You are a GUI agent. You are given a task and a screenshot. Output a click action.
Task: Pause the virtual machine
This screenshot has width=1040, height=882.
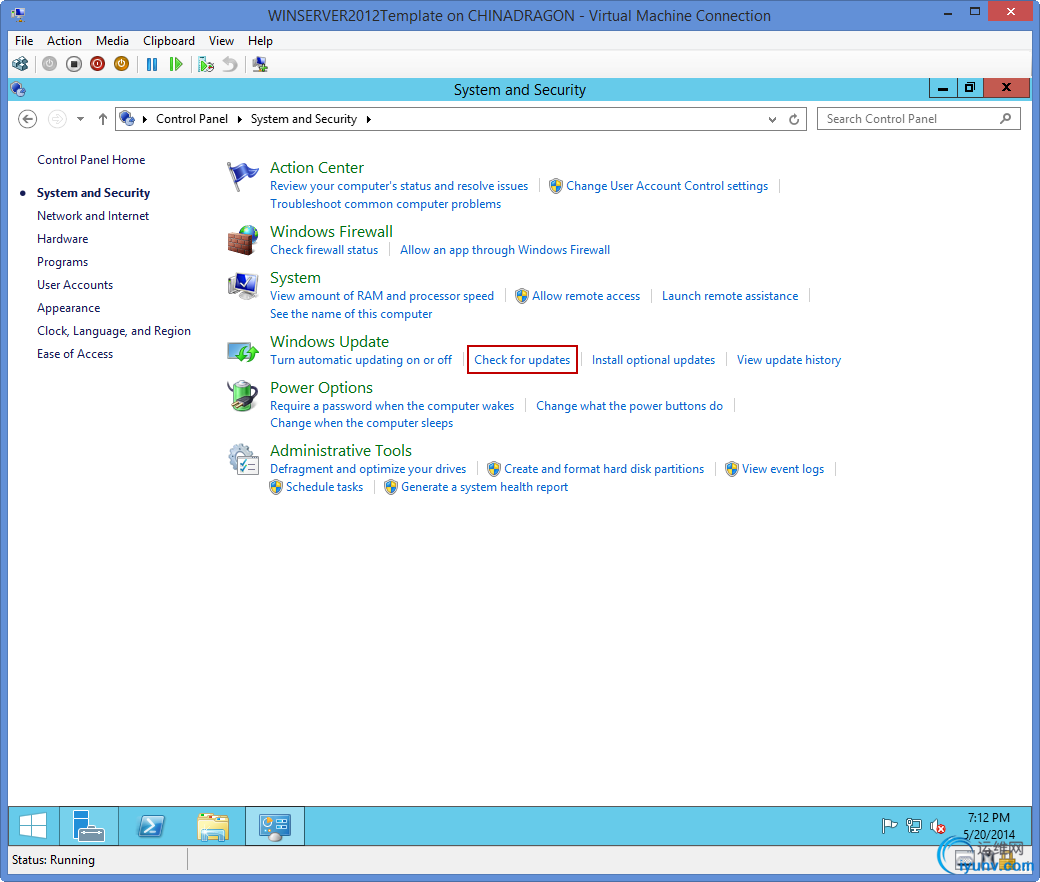pos(152,64)
